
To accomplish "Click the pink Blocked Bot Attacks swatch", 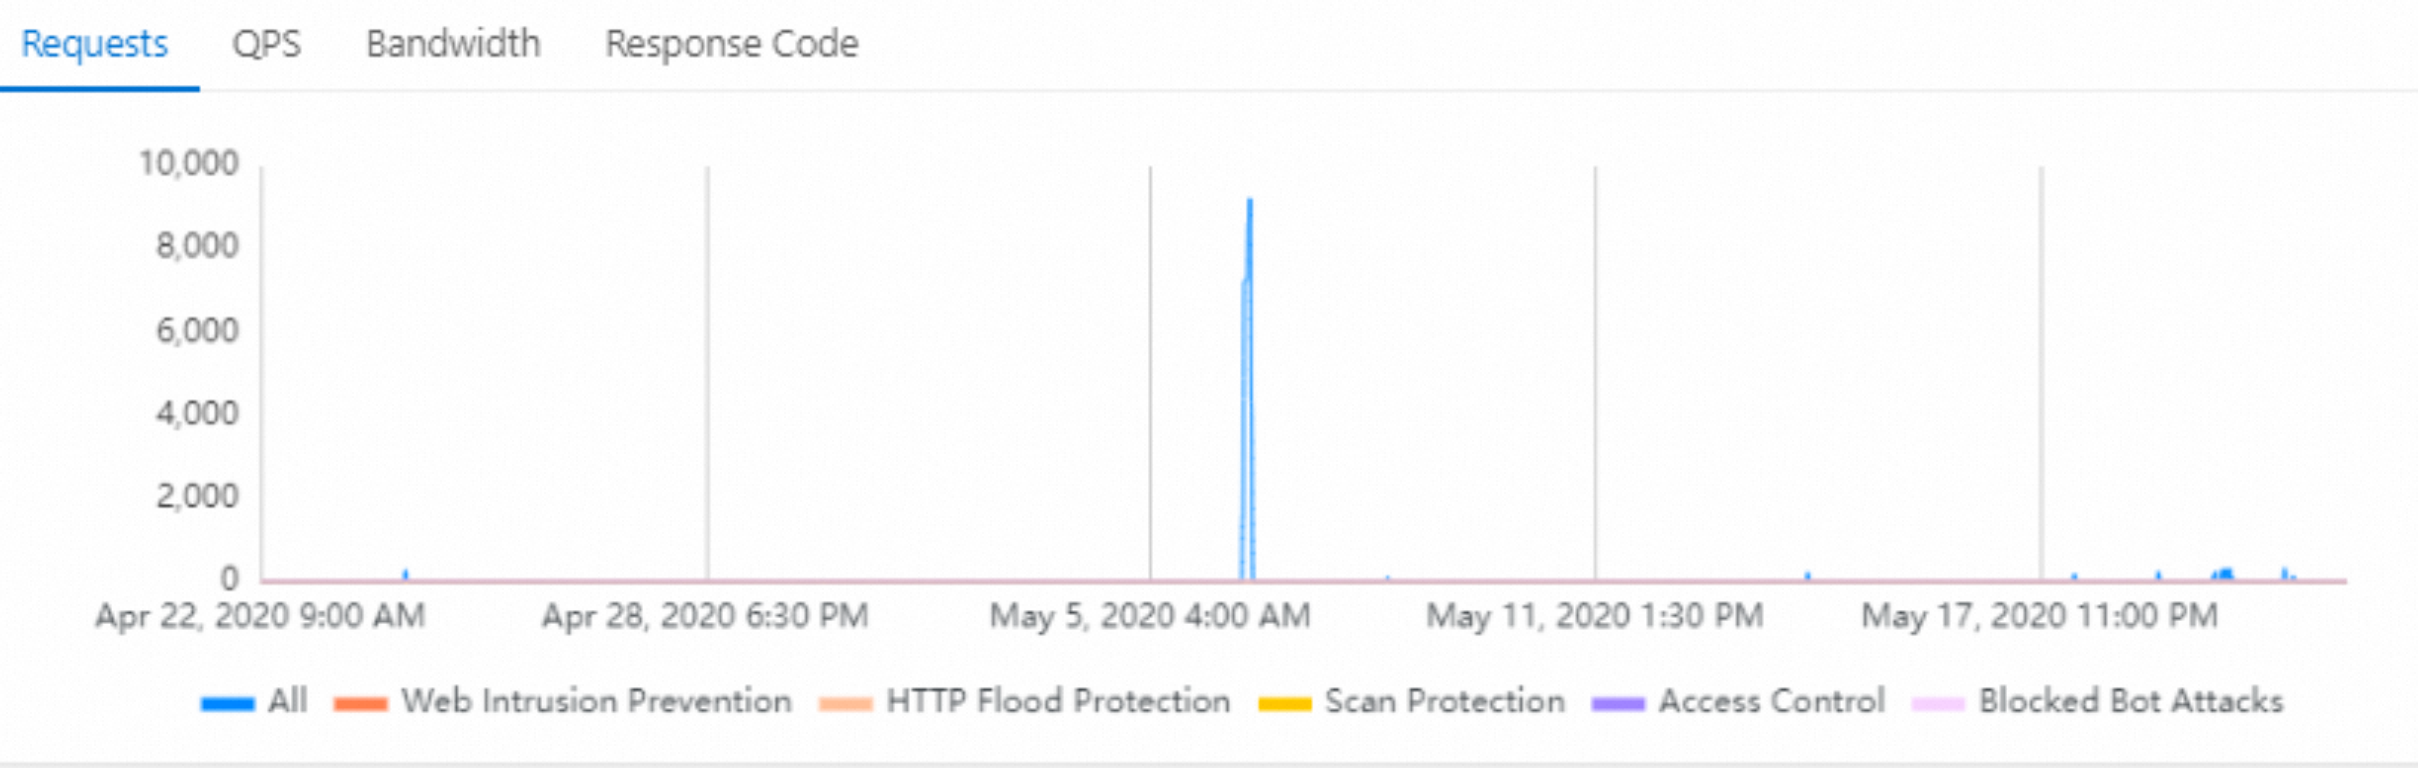I will click(x=1937, y=703).
